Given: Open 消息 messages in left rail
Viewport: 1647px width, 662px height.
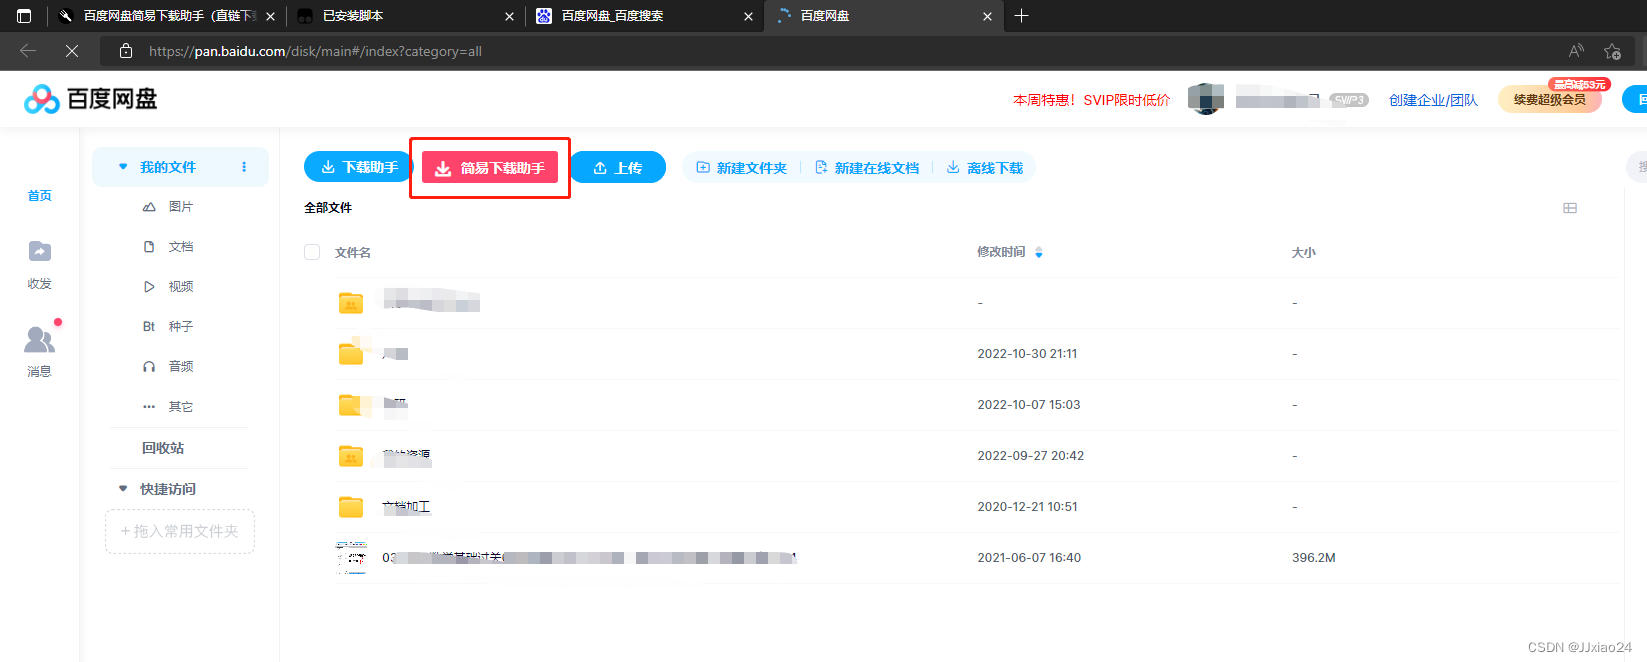Looking at the screenshot, I should coord(40,351).
